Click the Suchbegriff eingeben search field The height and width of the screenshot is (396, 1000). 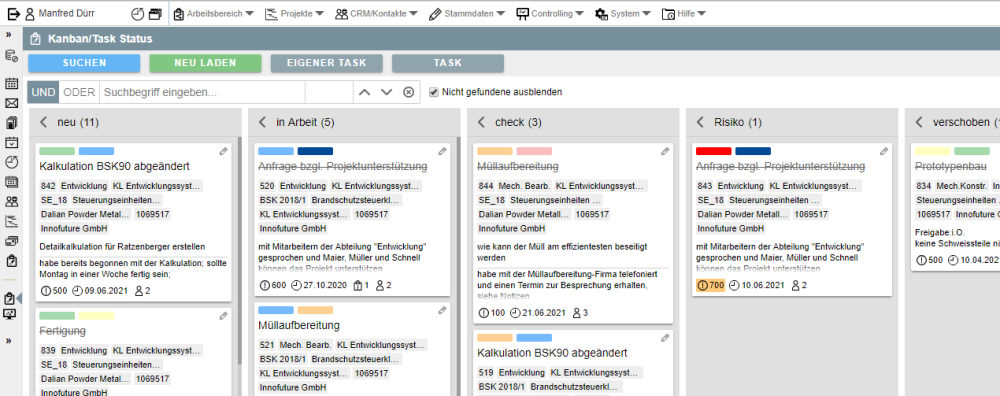pyautogui.click(x=202, y=92)
